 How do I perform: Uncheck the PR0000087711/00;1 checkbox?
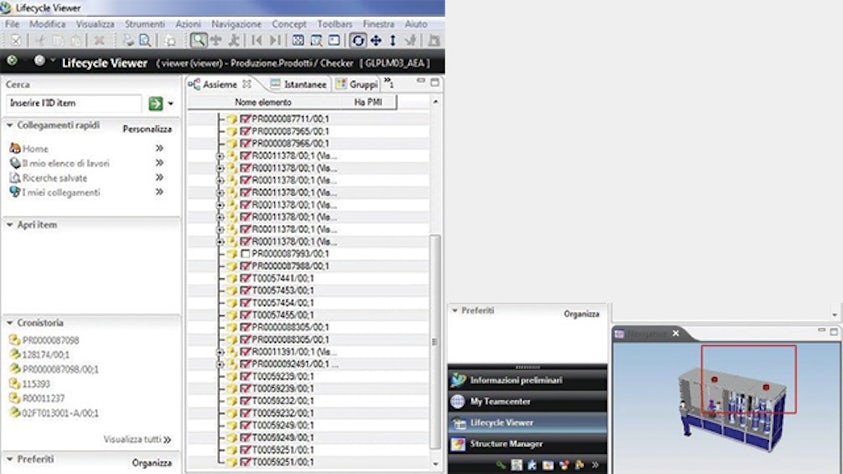pyautogui.click(x=246, y=119)
